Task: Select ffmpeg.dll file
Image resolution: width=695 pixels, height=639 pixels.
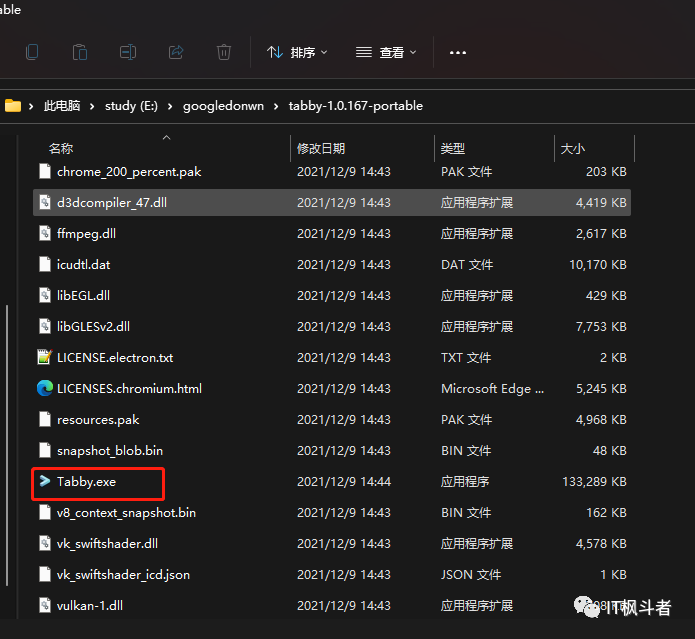Action: [x=332, y=234]
